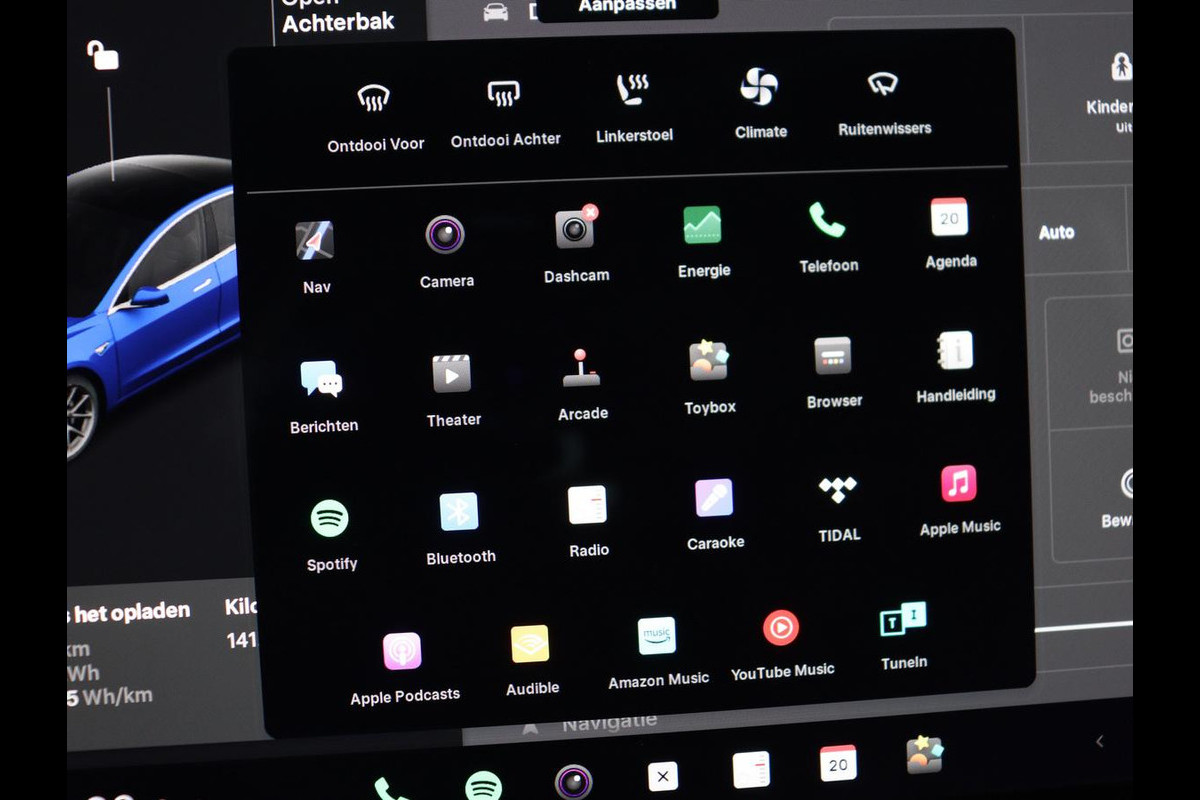Toggle Ontdooi Voor front defrost
This screenshot has width=1200, height=800.
pos(374,99)
